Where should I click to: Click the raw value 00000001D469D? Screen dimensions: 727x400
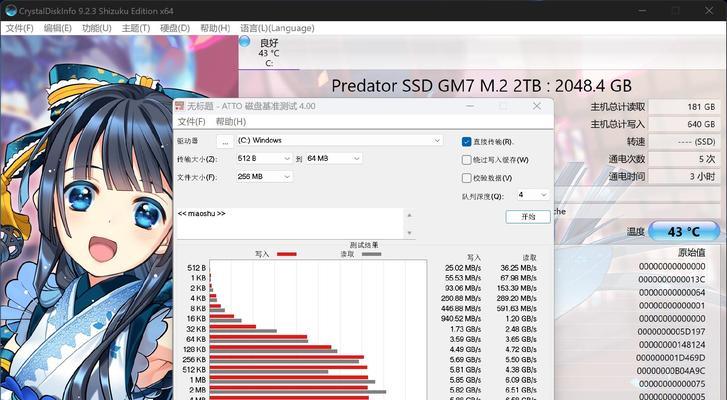point(670,358)
